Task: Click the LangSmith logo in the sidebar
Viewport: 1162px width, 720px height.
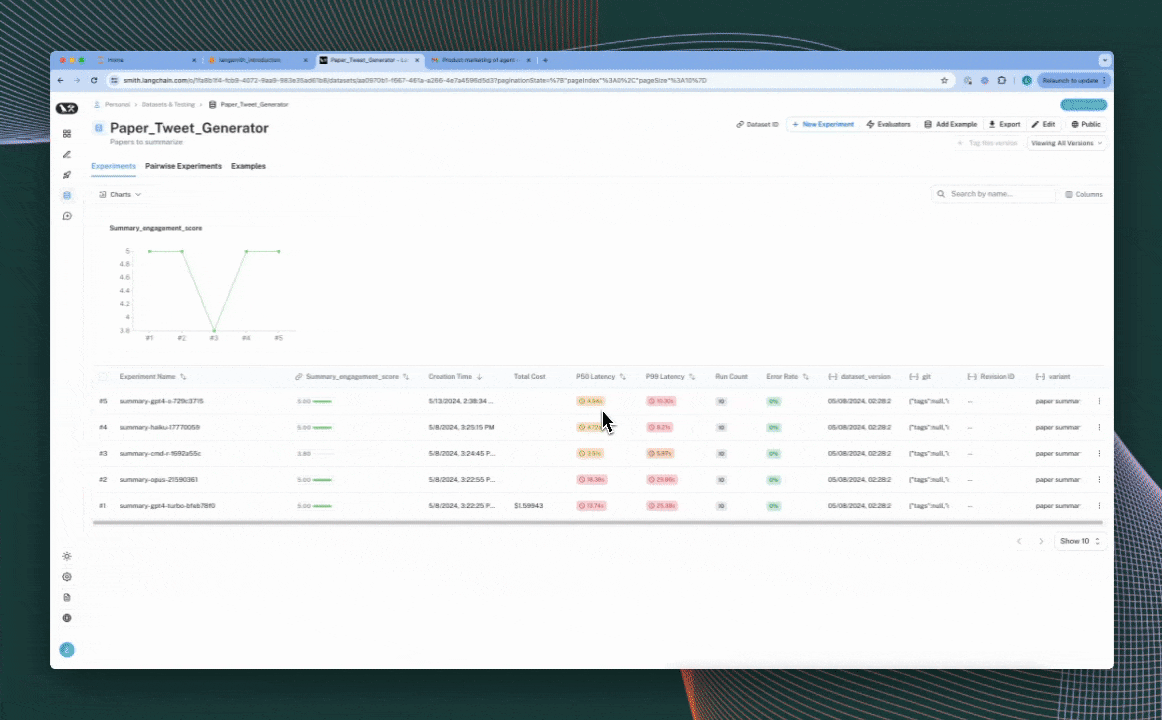Action: tap(67, 108)
